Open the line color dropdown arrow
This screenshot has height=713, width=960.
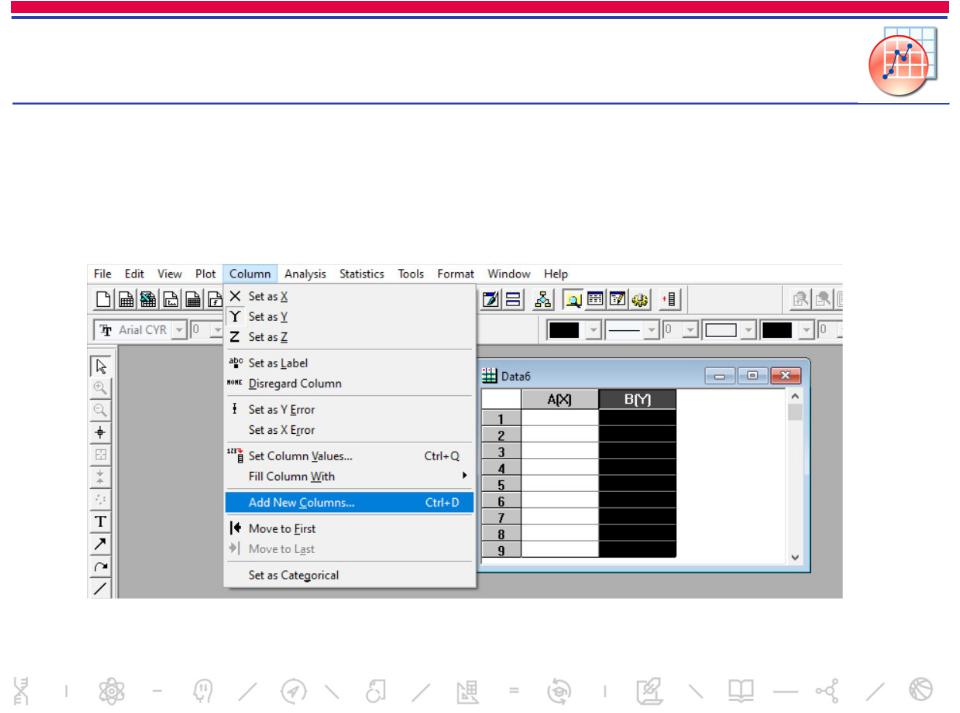point(593,330)
